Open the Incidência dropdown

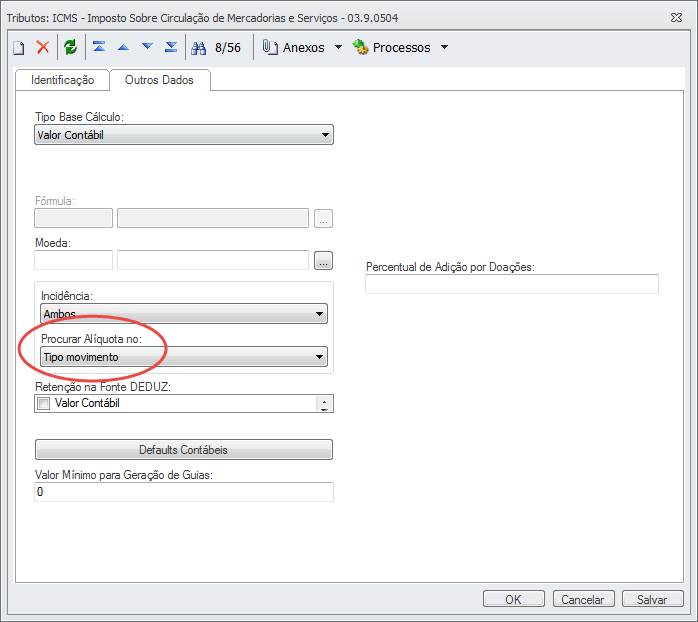[184, 313]
